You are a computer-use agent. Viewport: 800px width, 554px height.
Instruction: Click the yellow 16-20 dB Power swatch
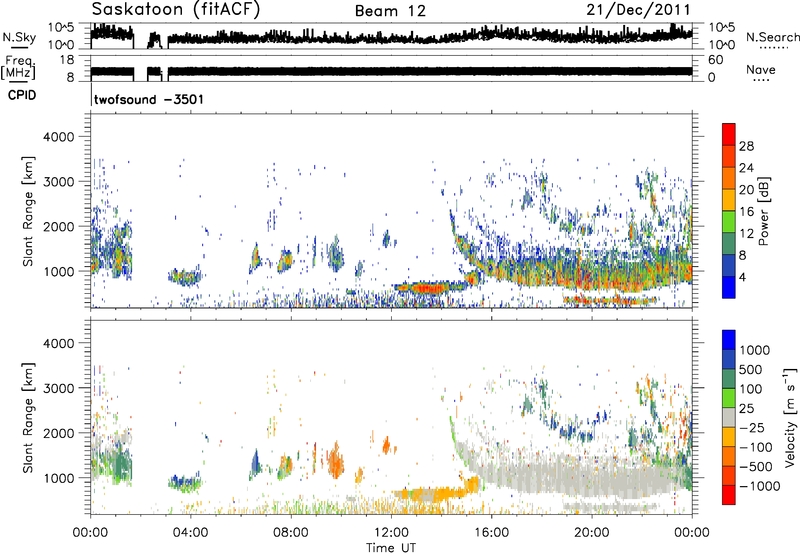[729, 199]
